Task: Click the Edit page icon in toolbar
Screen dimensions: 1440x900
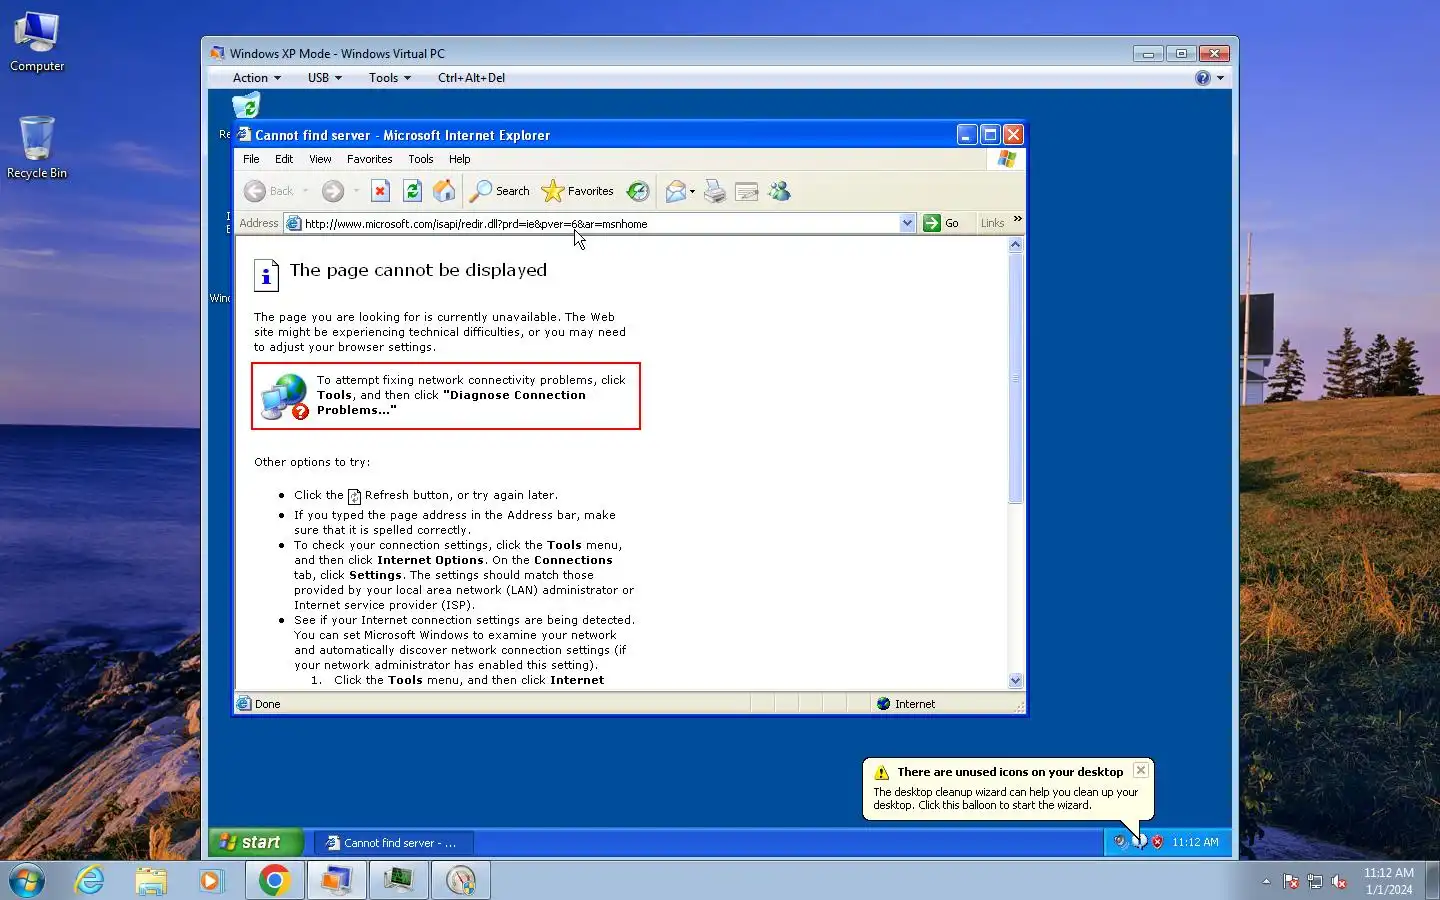Action: coord(747,191)
